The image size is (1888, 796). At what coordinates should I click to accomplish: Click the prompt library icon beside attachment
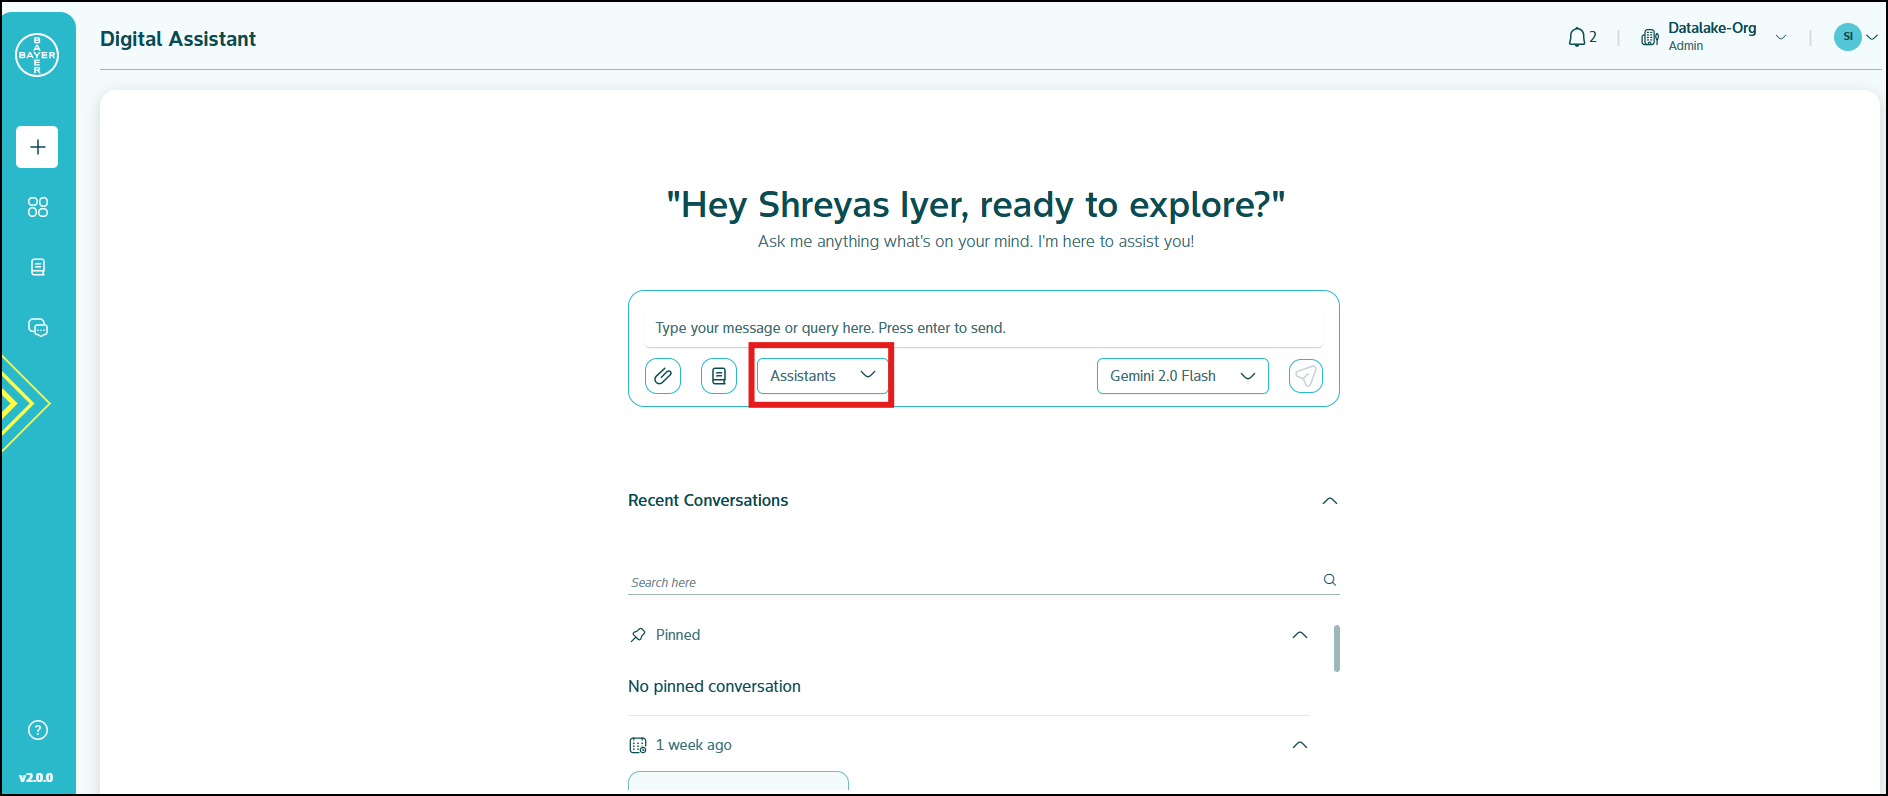coord(718,376)
